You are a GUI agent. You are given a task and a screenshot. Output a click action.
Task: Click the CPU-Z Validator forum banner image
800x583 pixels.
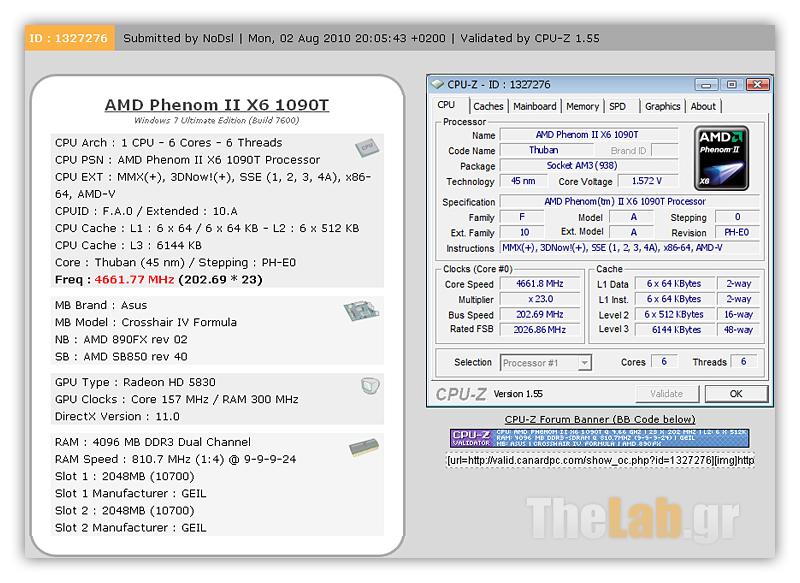(599, 438)
